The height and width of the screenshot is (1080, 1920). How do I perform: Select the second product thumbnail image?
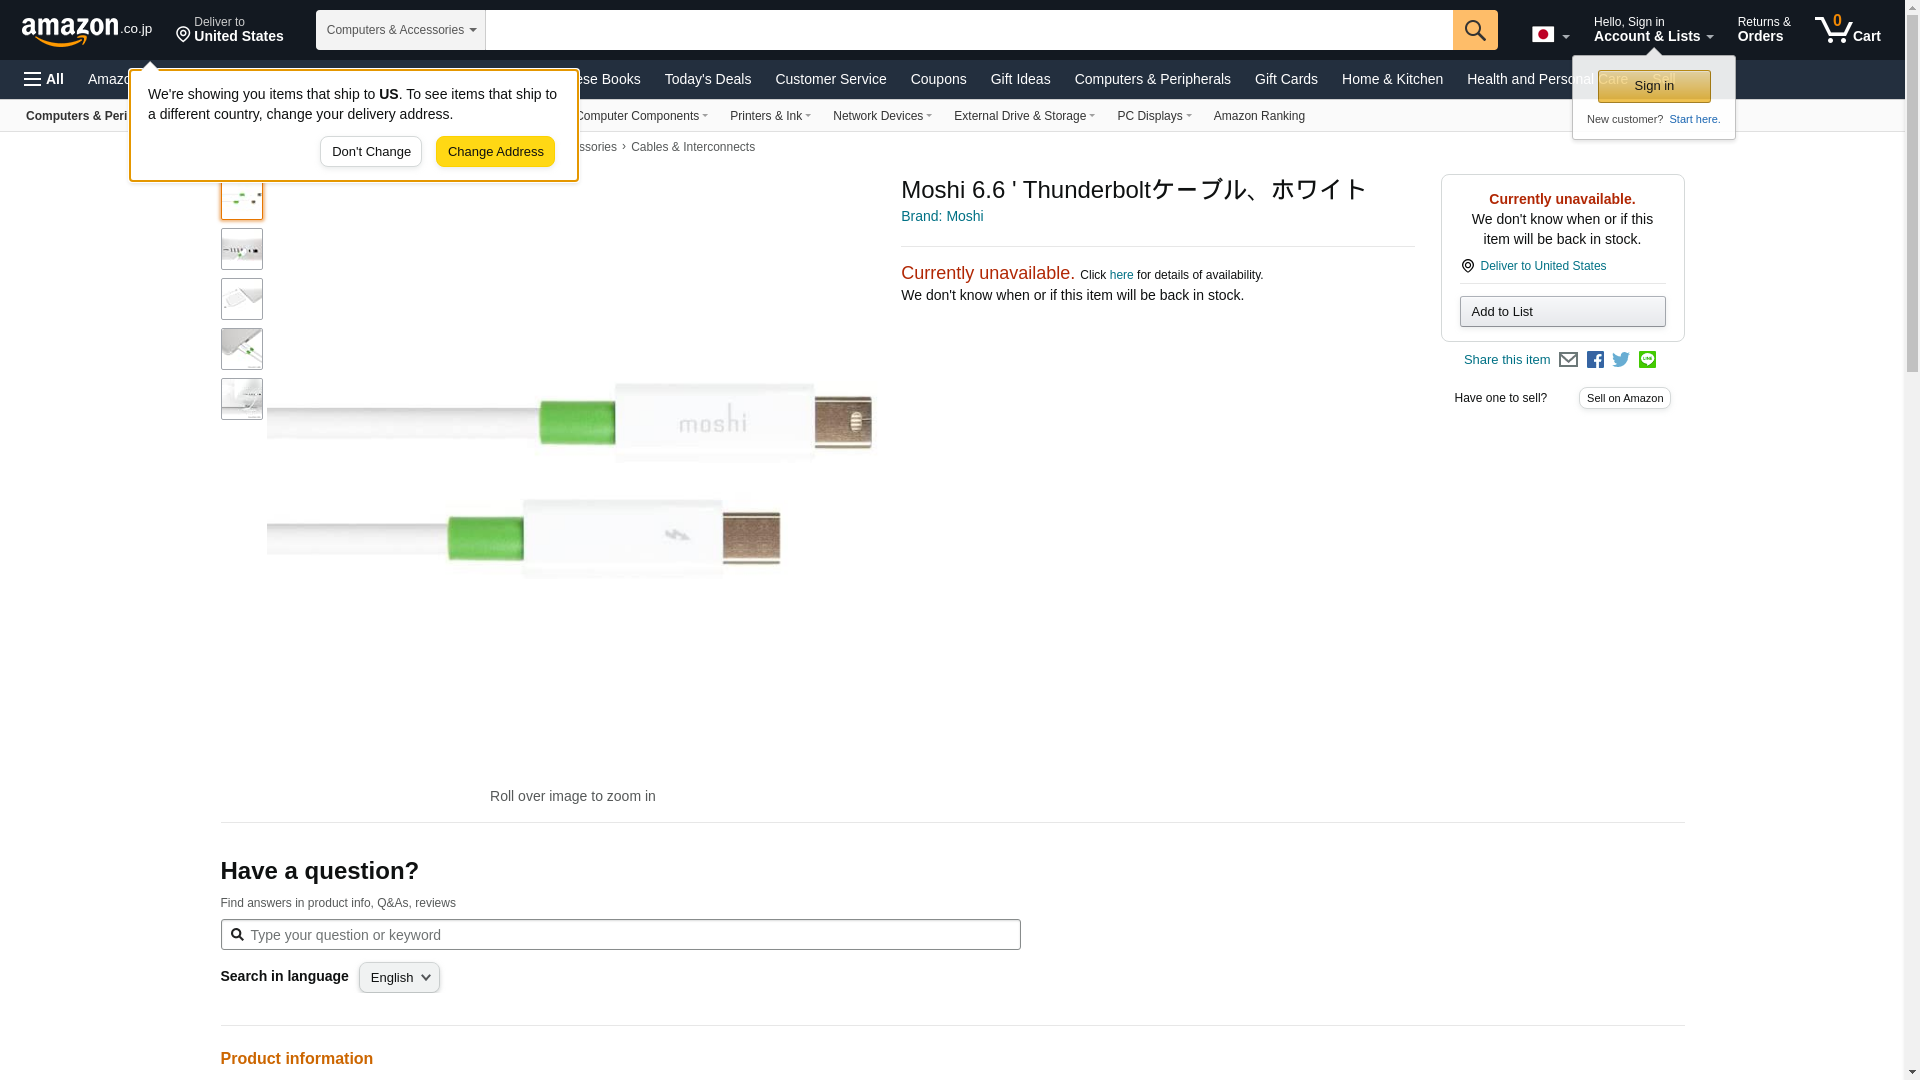coord(241,249)
